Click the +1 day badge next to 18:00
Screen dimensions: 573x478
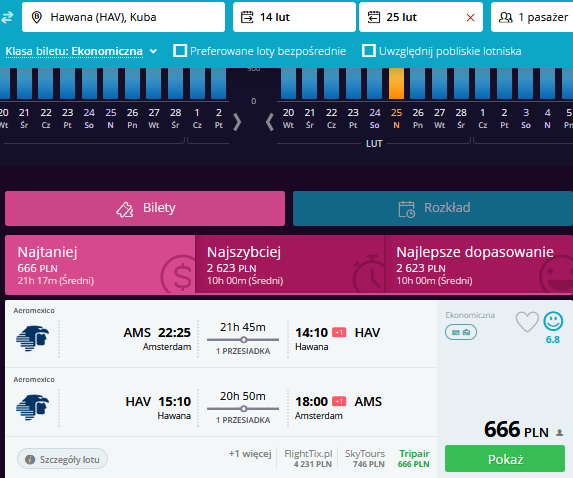coord(339,402)
